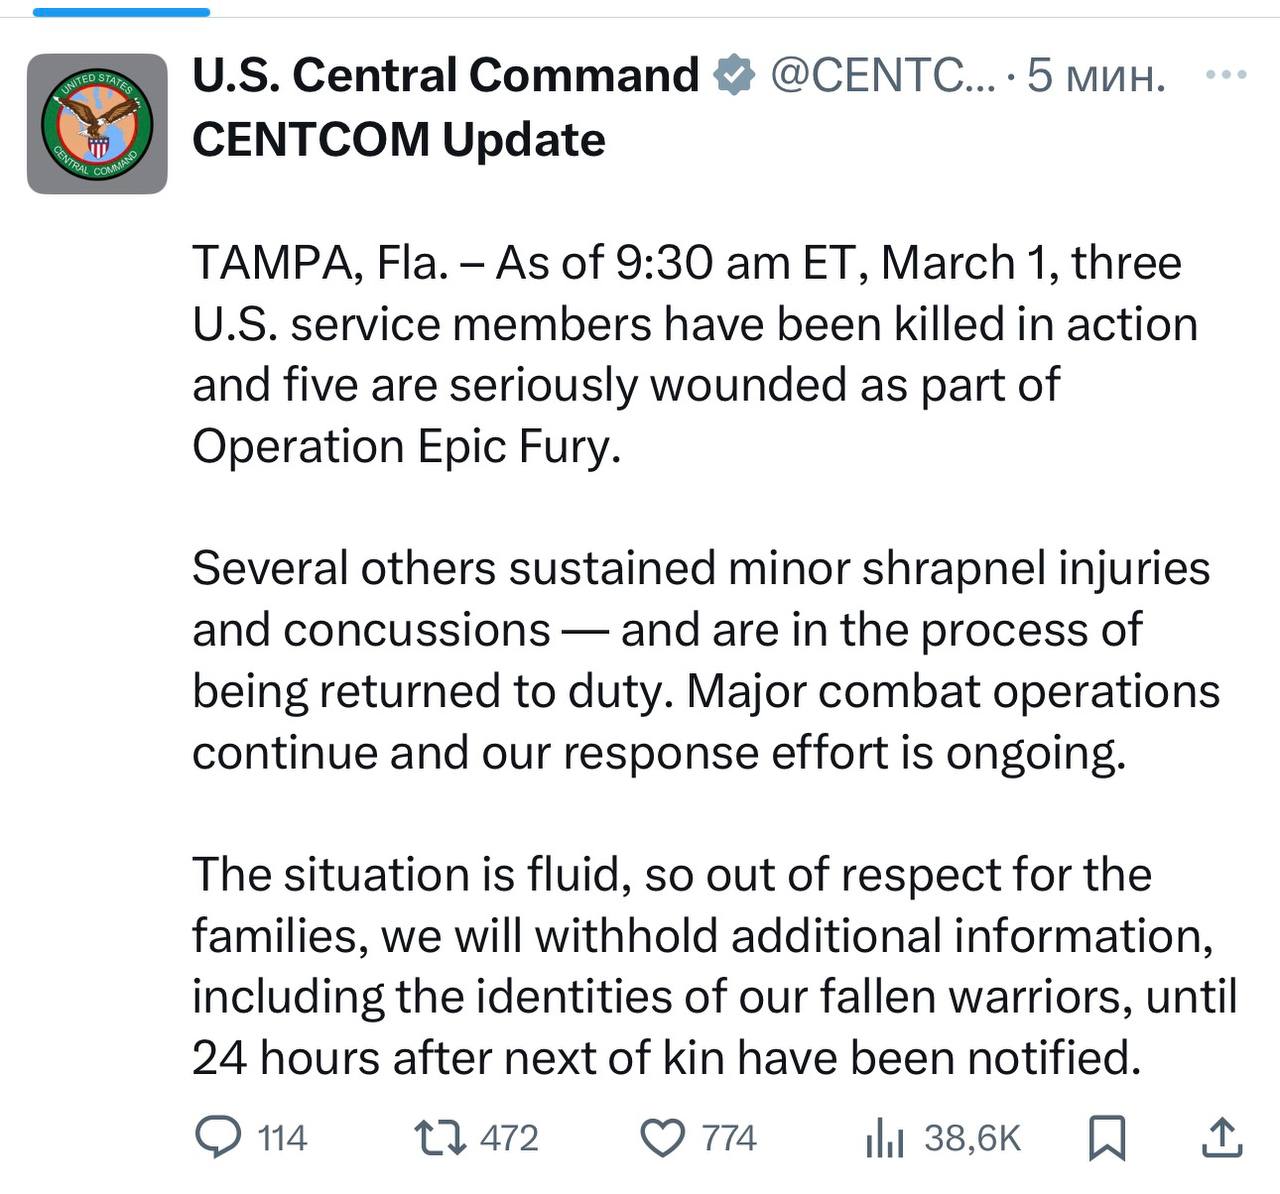The height and width of the screenshot is (1194, 1280).
Task: Open the three-dot more options menu
Action: point(1226,75)
